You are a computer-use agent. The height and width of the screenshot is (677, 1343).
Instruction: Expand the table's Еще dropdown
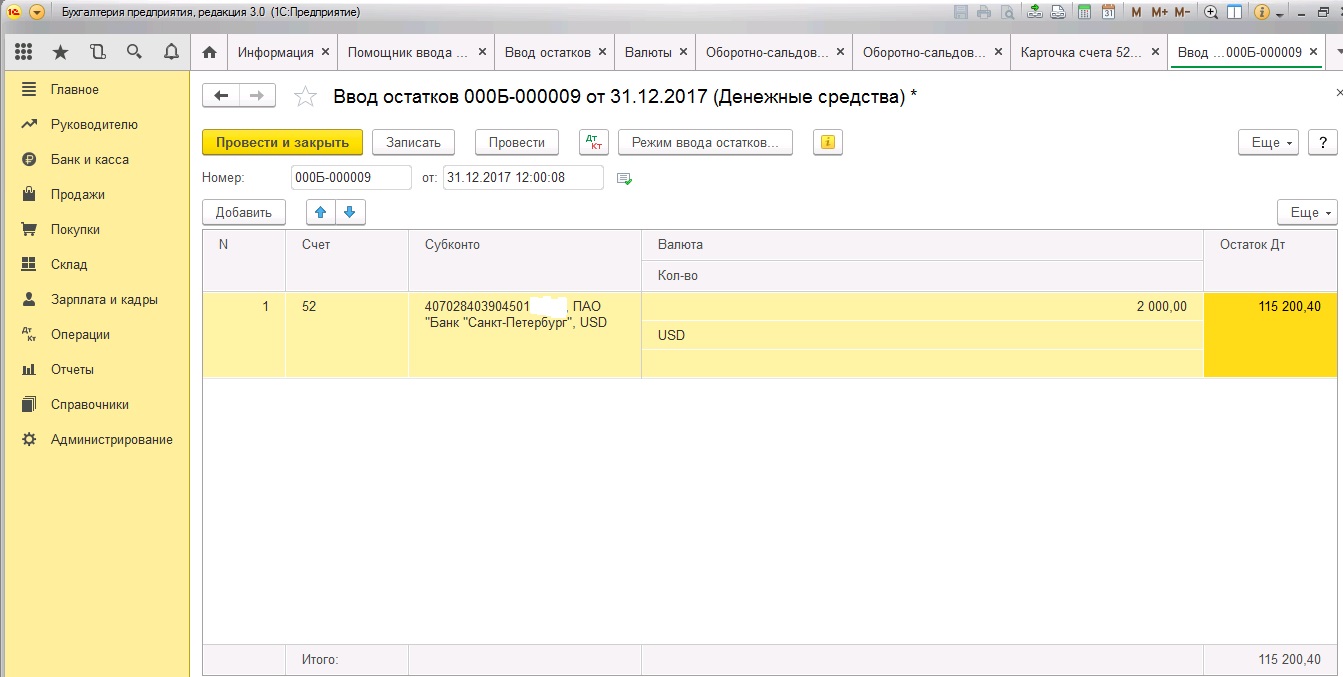click(1306, 212)
